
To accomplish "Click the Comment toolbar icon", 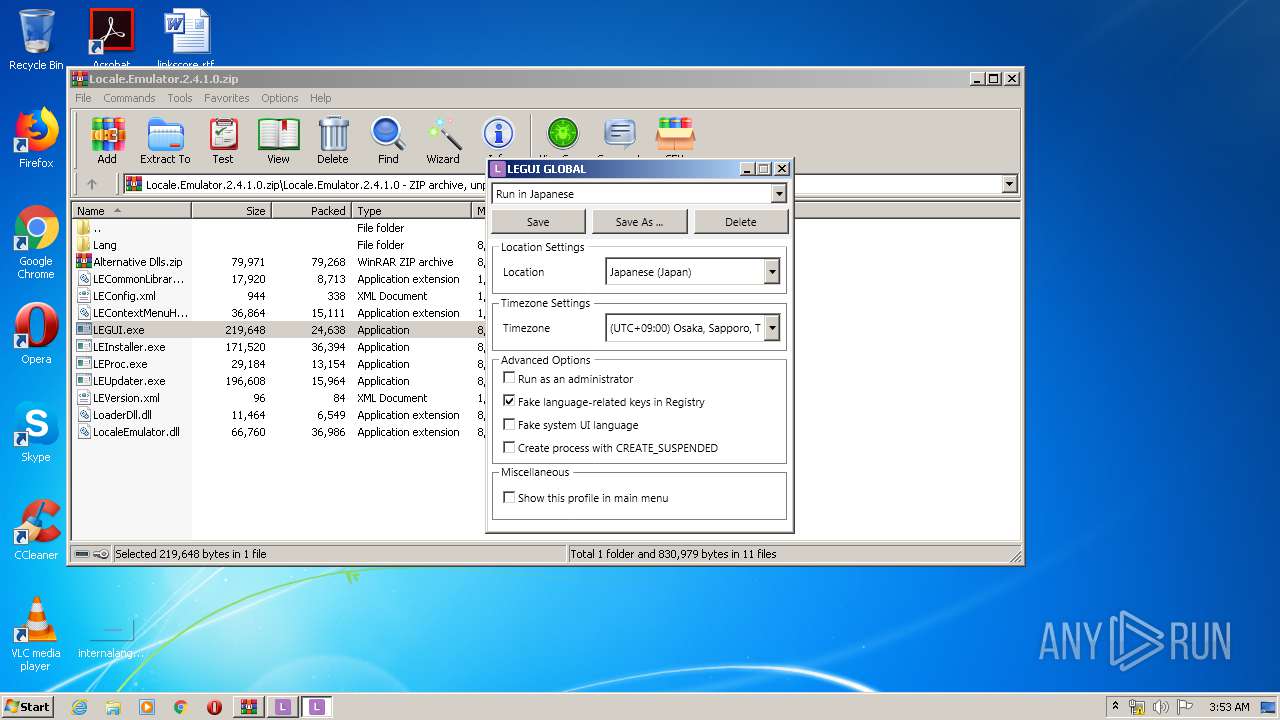I will point(620,135).
